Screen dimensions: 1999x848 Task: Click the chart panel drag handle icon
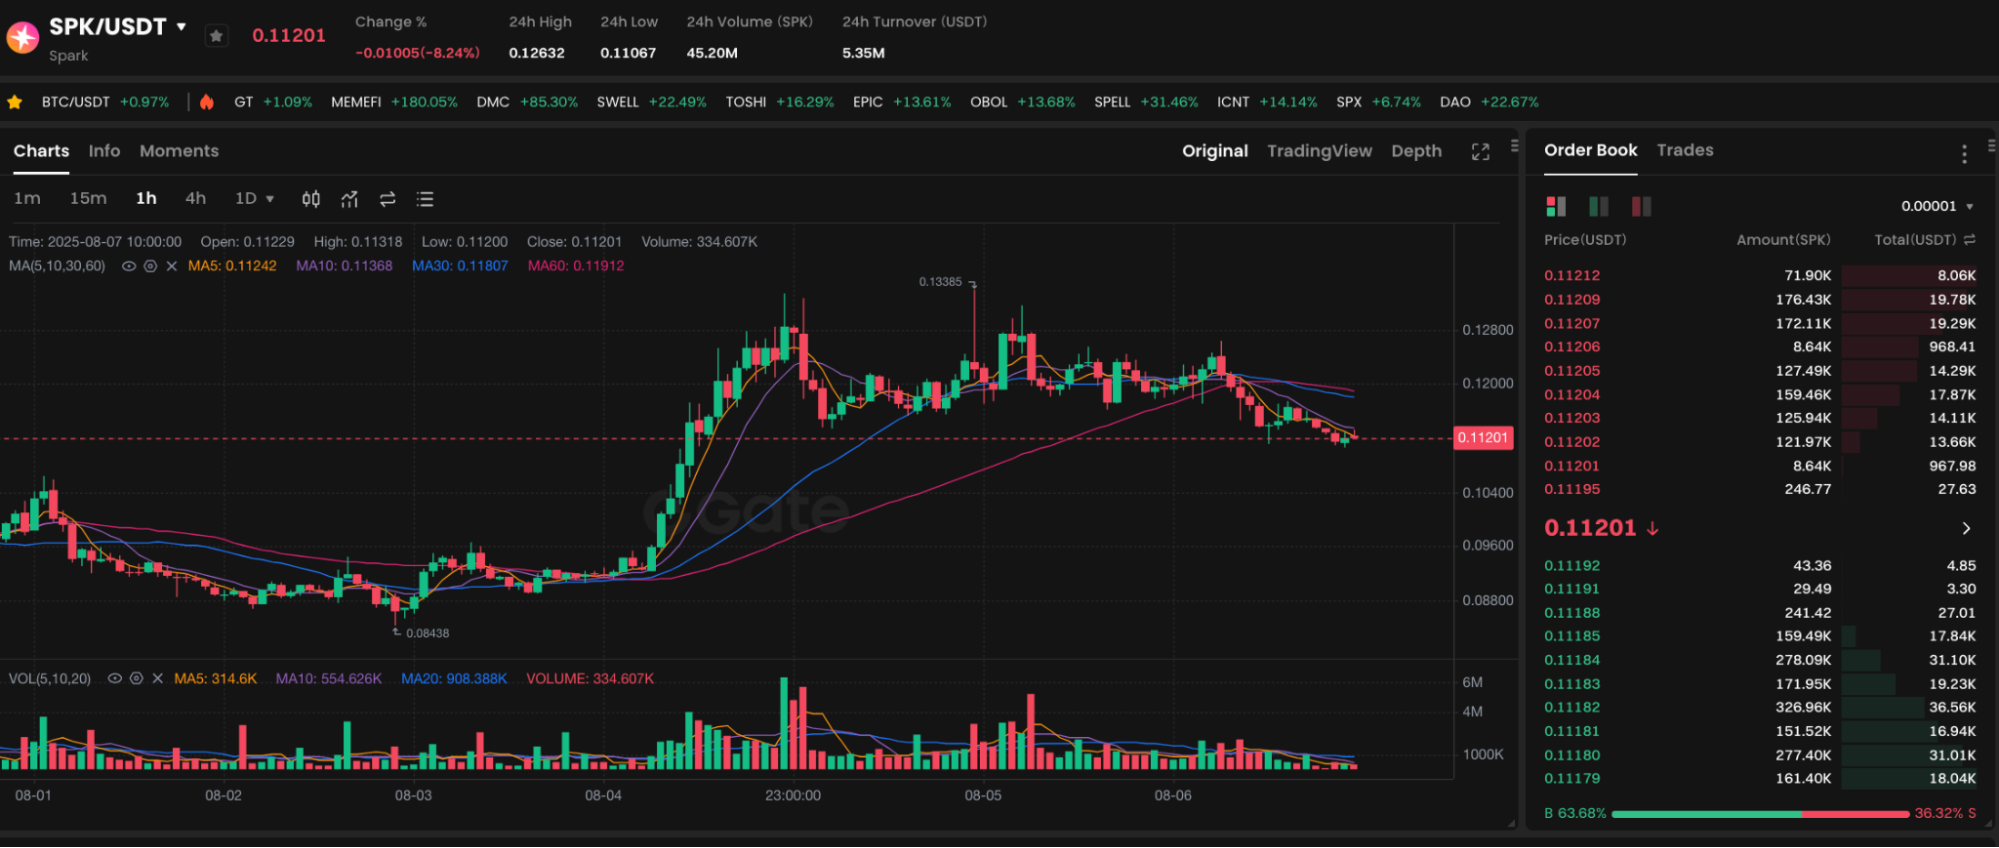click(x=1514, y=146)
